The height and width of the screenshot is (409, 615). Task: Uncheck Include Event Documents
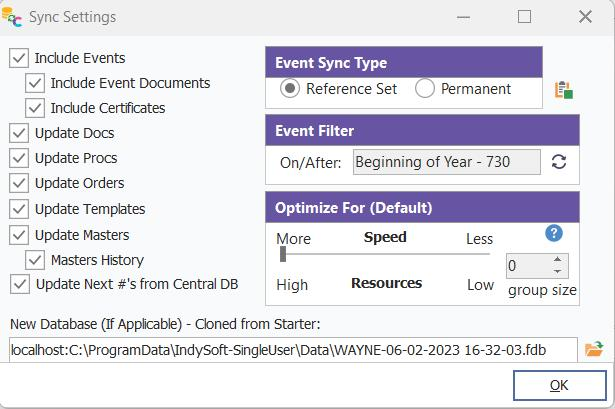35,83
